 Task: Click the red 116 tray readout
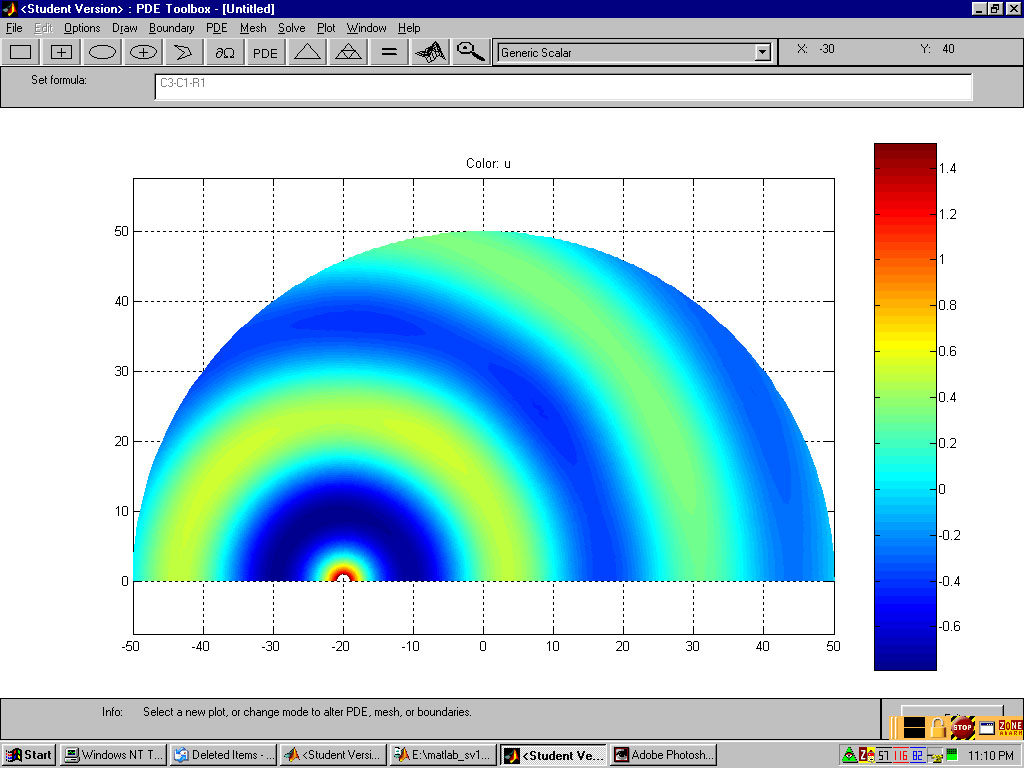[x=901, y=756]
